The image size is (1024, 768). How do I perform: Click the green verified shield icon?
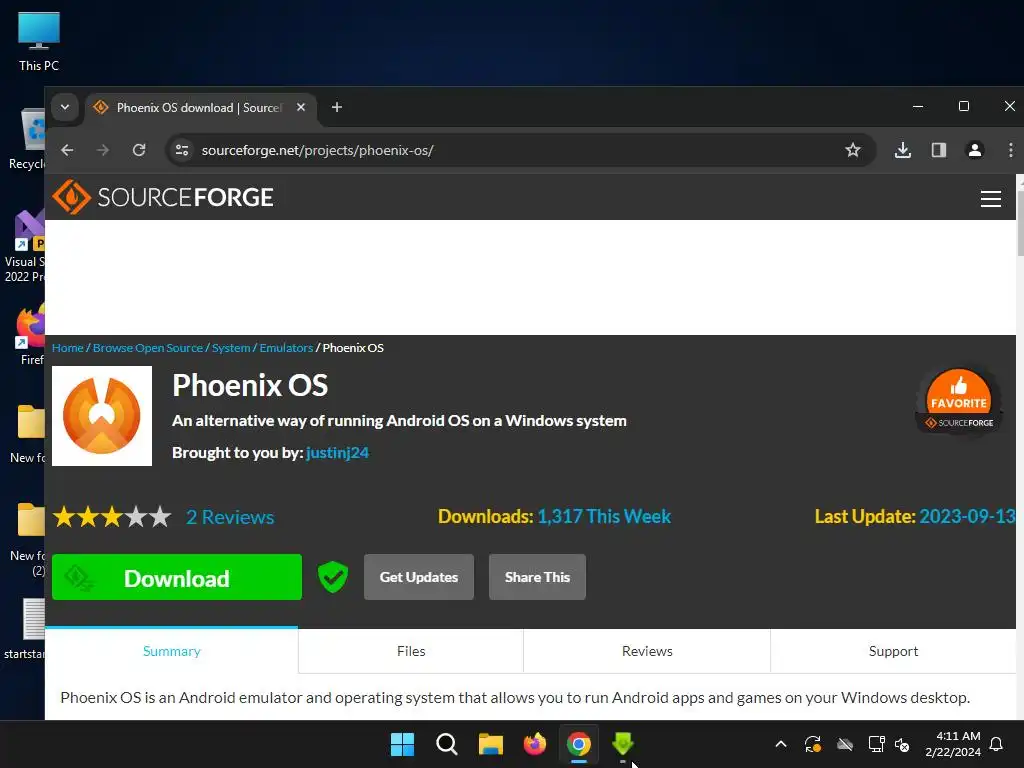[332, 577]
